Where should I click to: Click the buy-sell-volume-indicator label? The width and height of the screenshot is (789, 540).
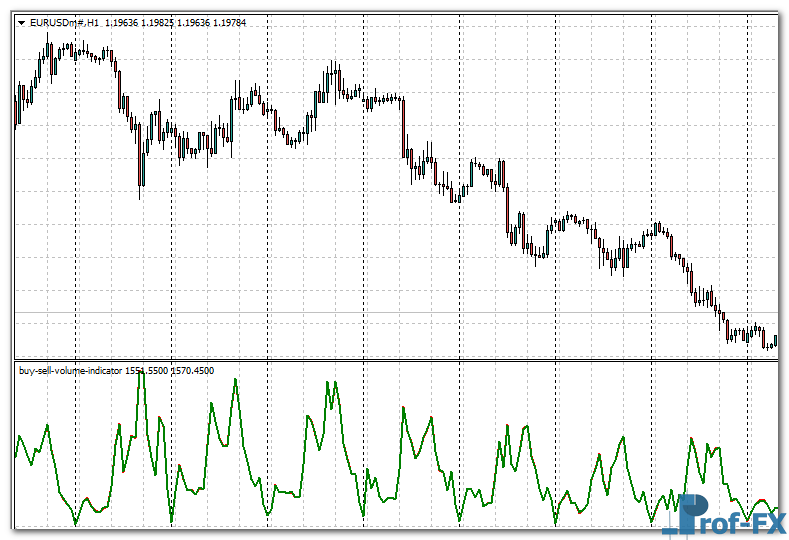click(71, 371)
